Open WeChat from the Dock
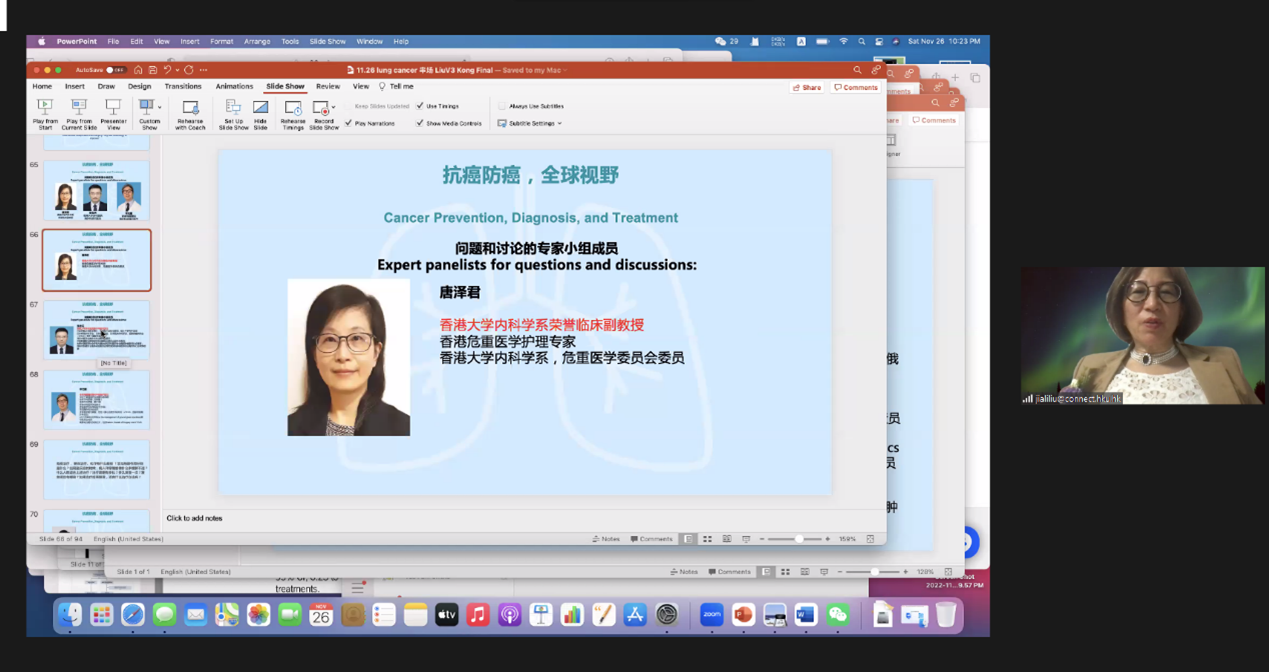Image resolution: width=1269 pixels, height=672 pixels. [x=838, y=615]
